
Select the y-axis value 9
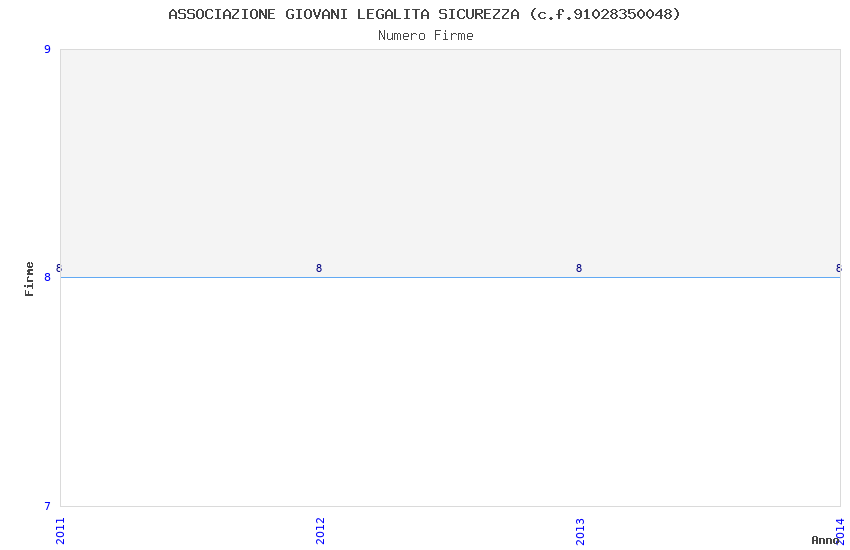click(x=47, y=49)
